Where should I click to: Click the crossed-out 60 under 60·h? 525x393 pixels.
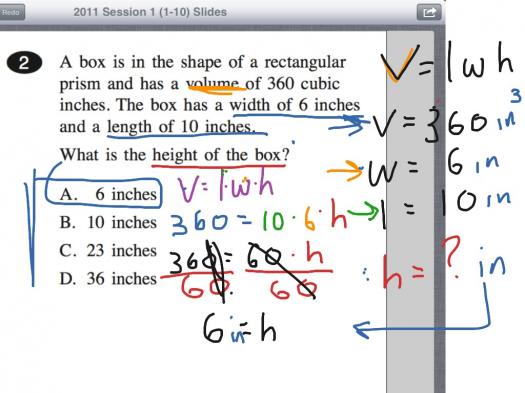click(x=293, y=289)
